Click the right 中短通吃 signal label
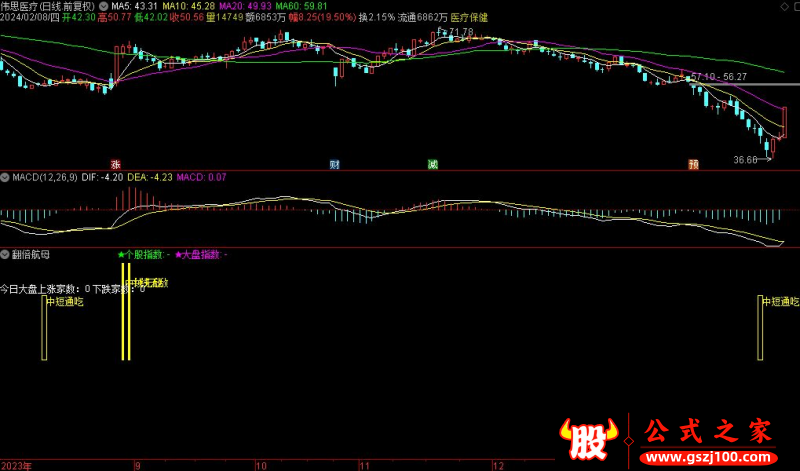This screenshot has height=471, width=800. click(781, 302)
